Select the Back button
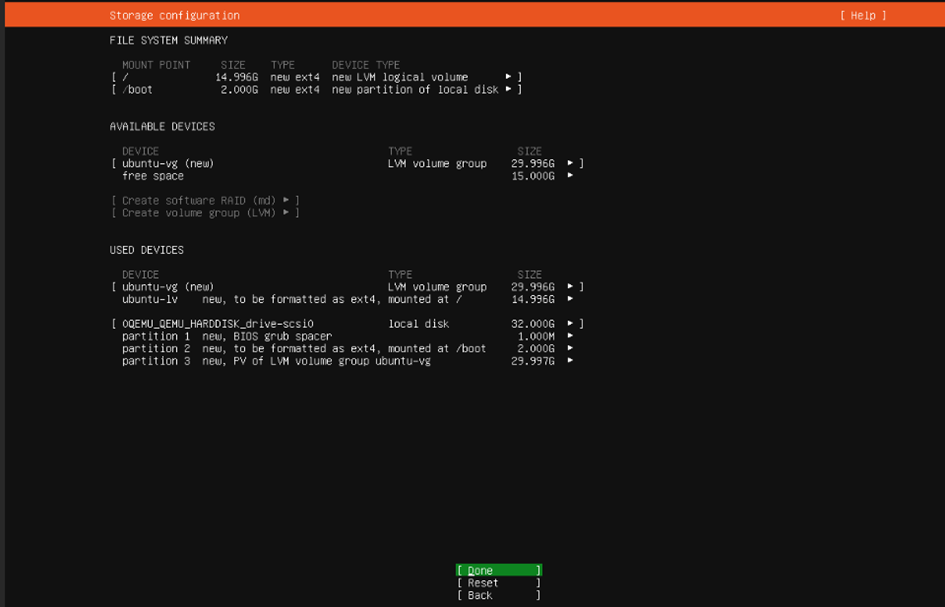 498,596
